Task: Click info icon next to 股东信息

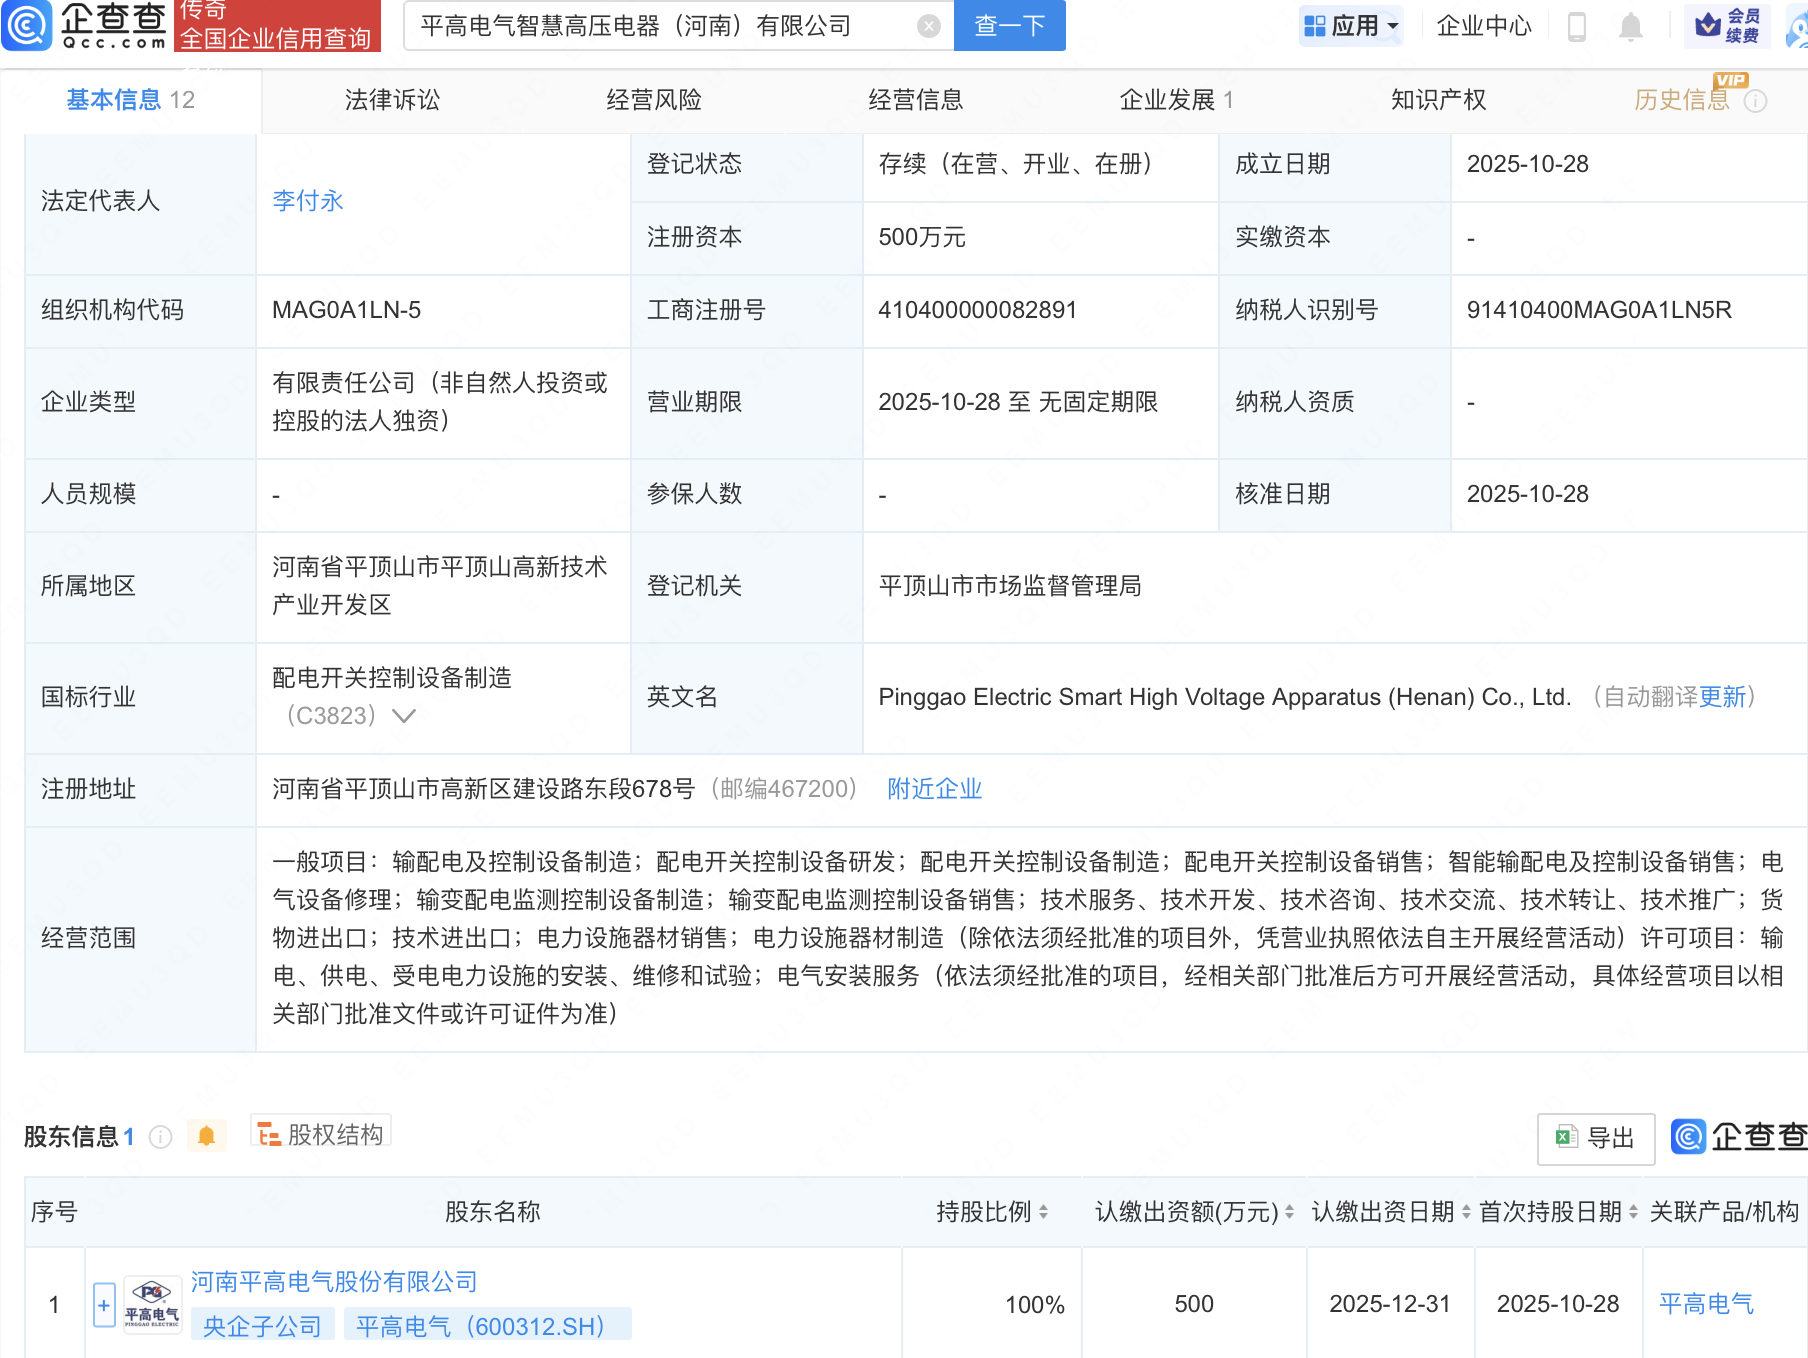Action: coord(160,1137)
